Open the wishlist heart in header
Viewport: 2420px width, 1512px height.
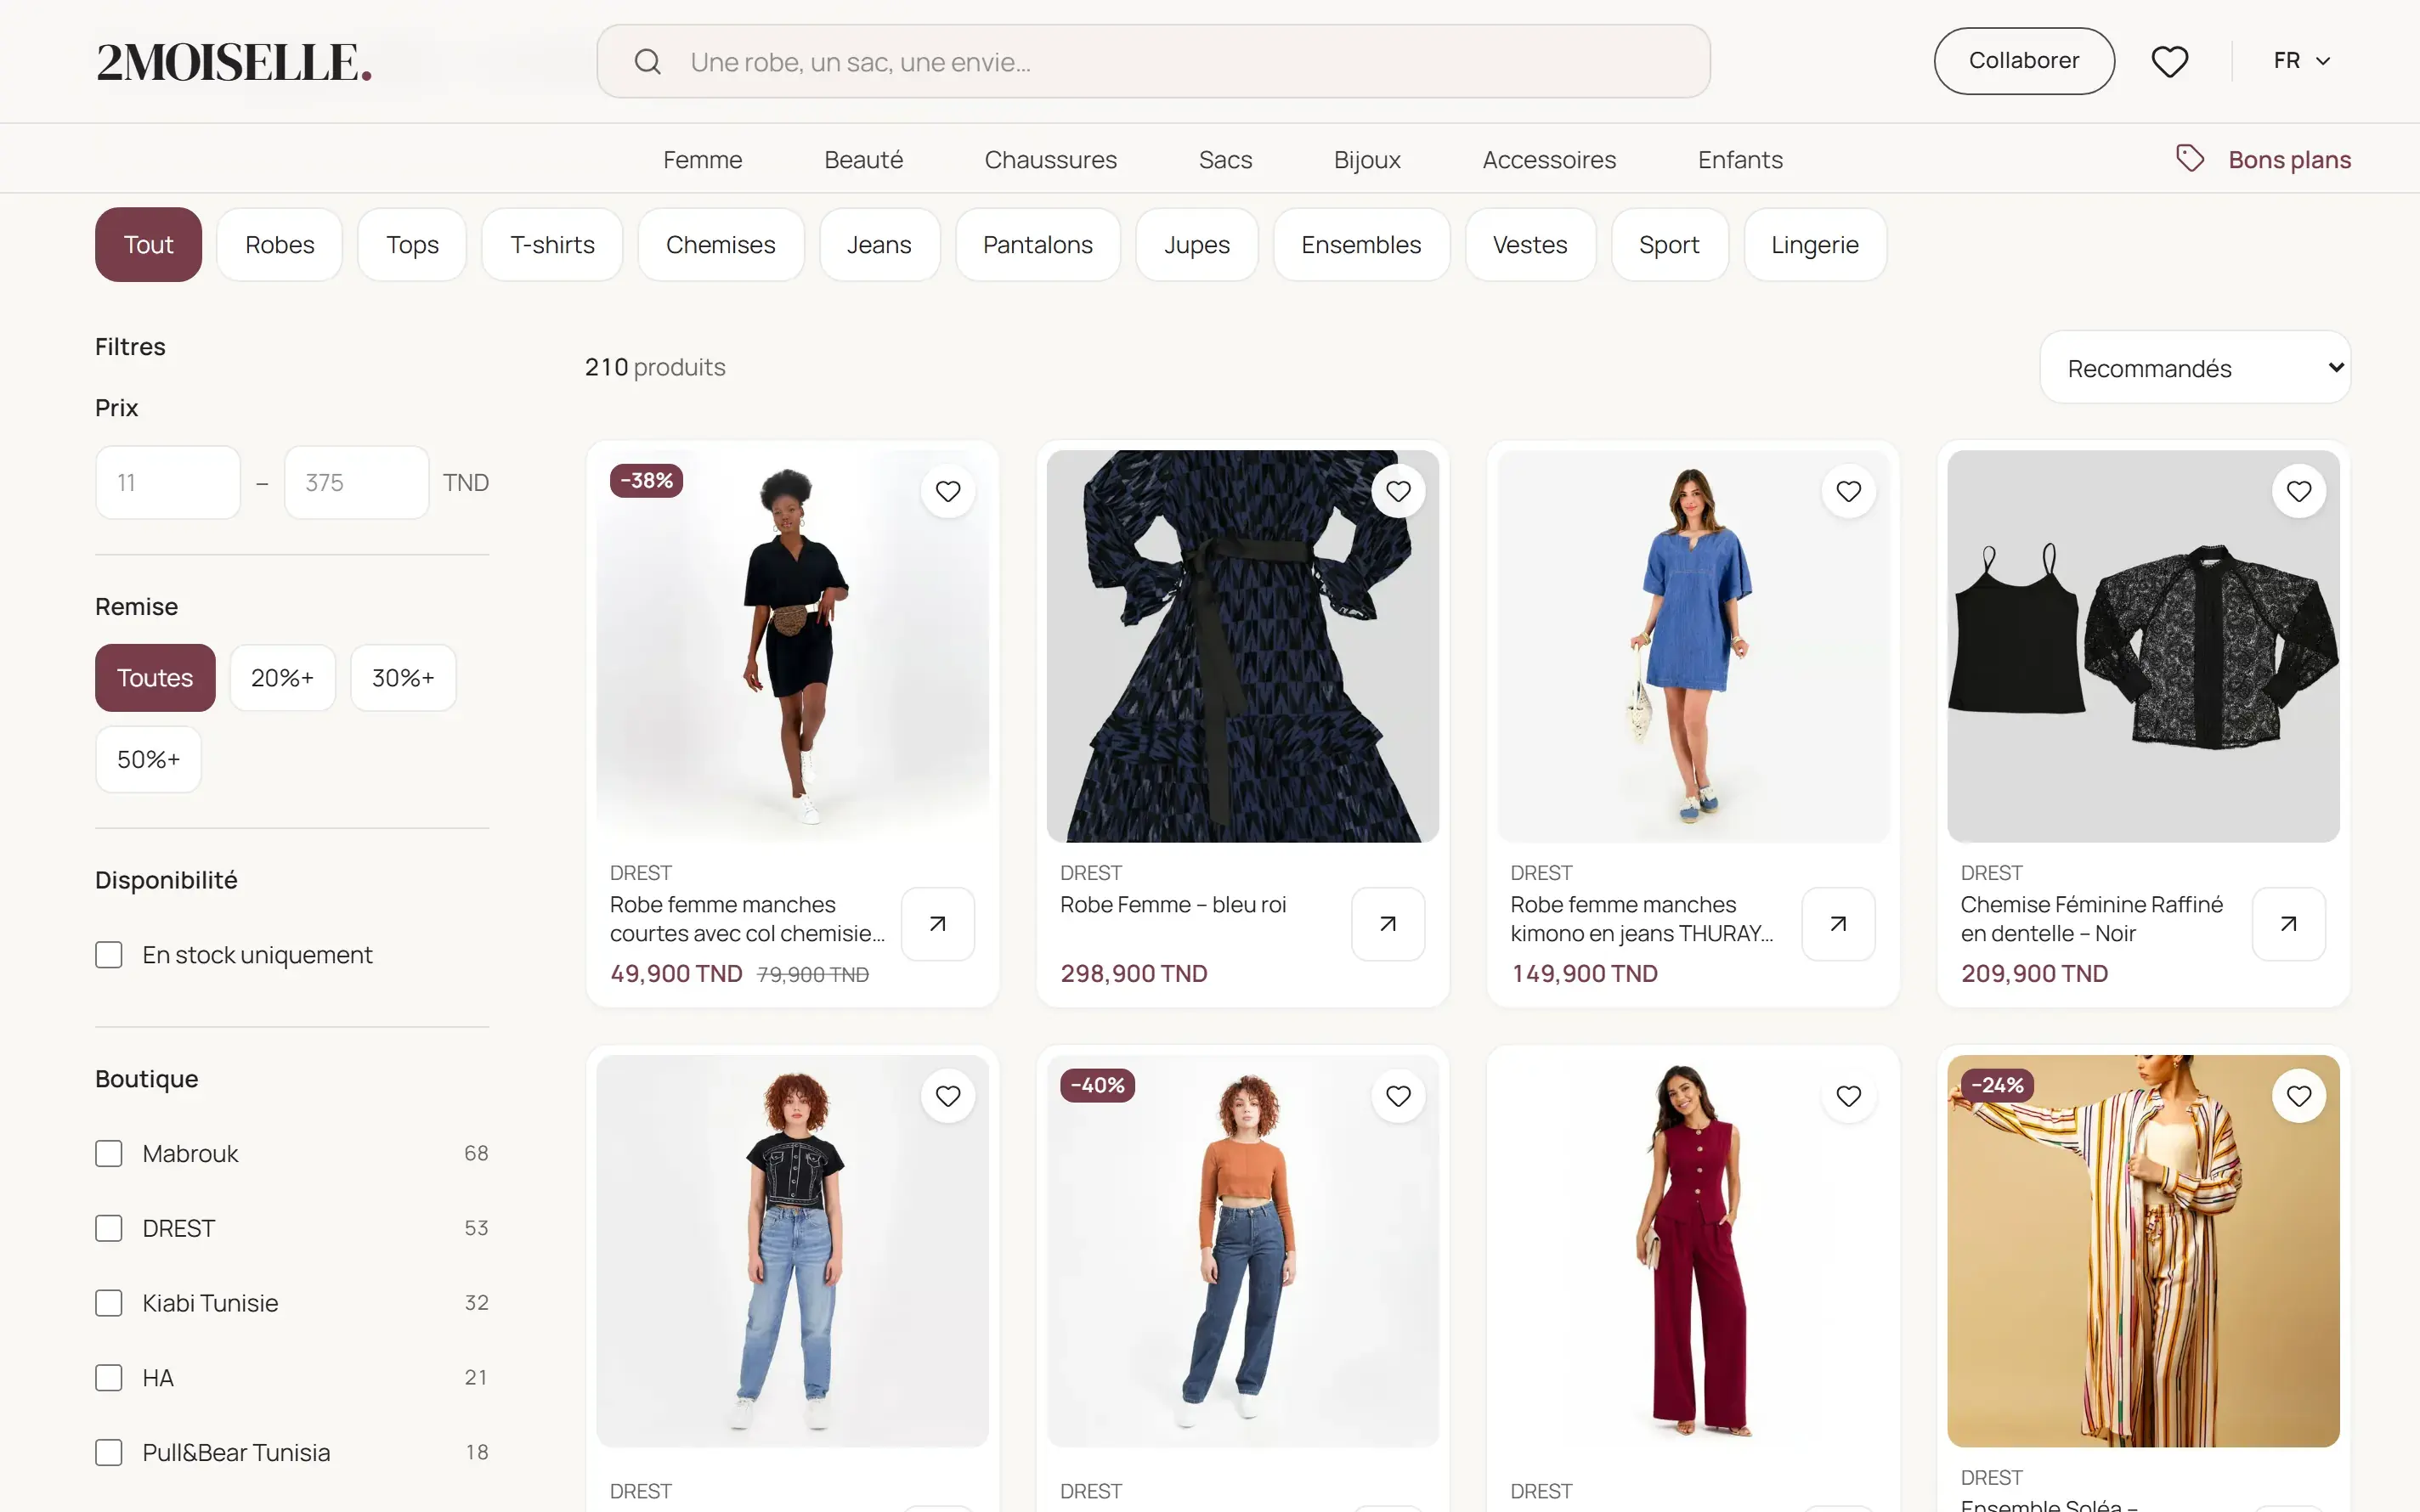tap(2169, 61)
